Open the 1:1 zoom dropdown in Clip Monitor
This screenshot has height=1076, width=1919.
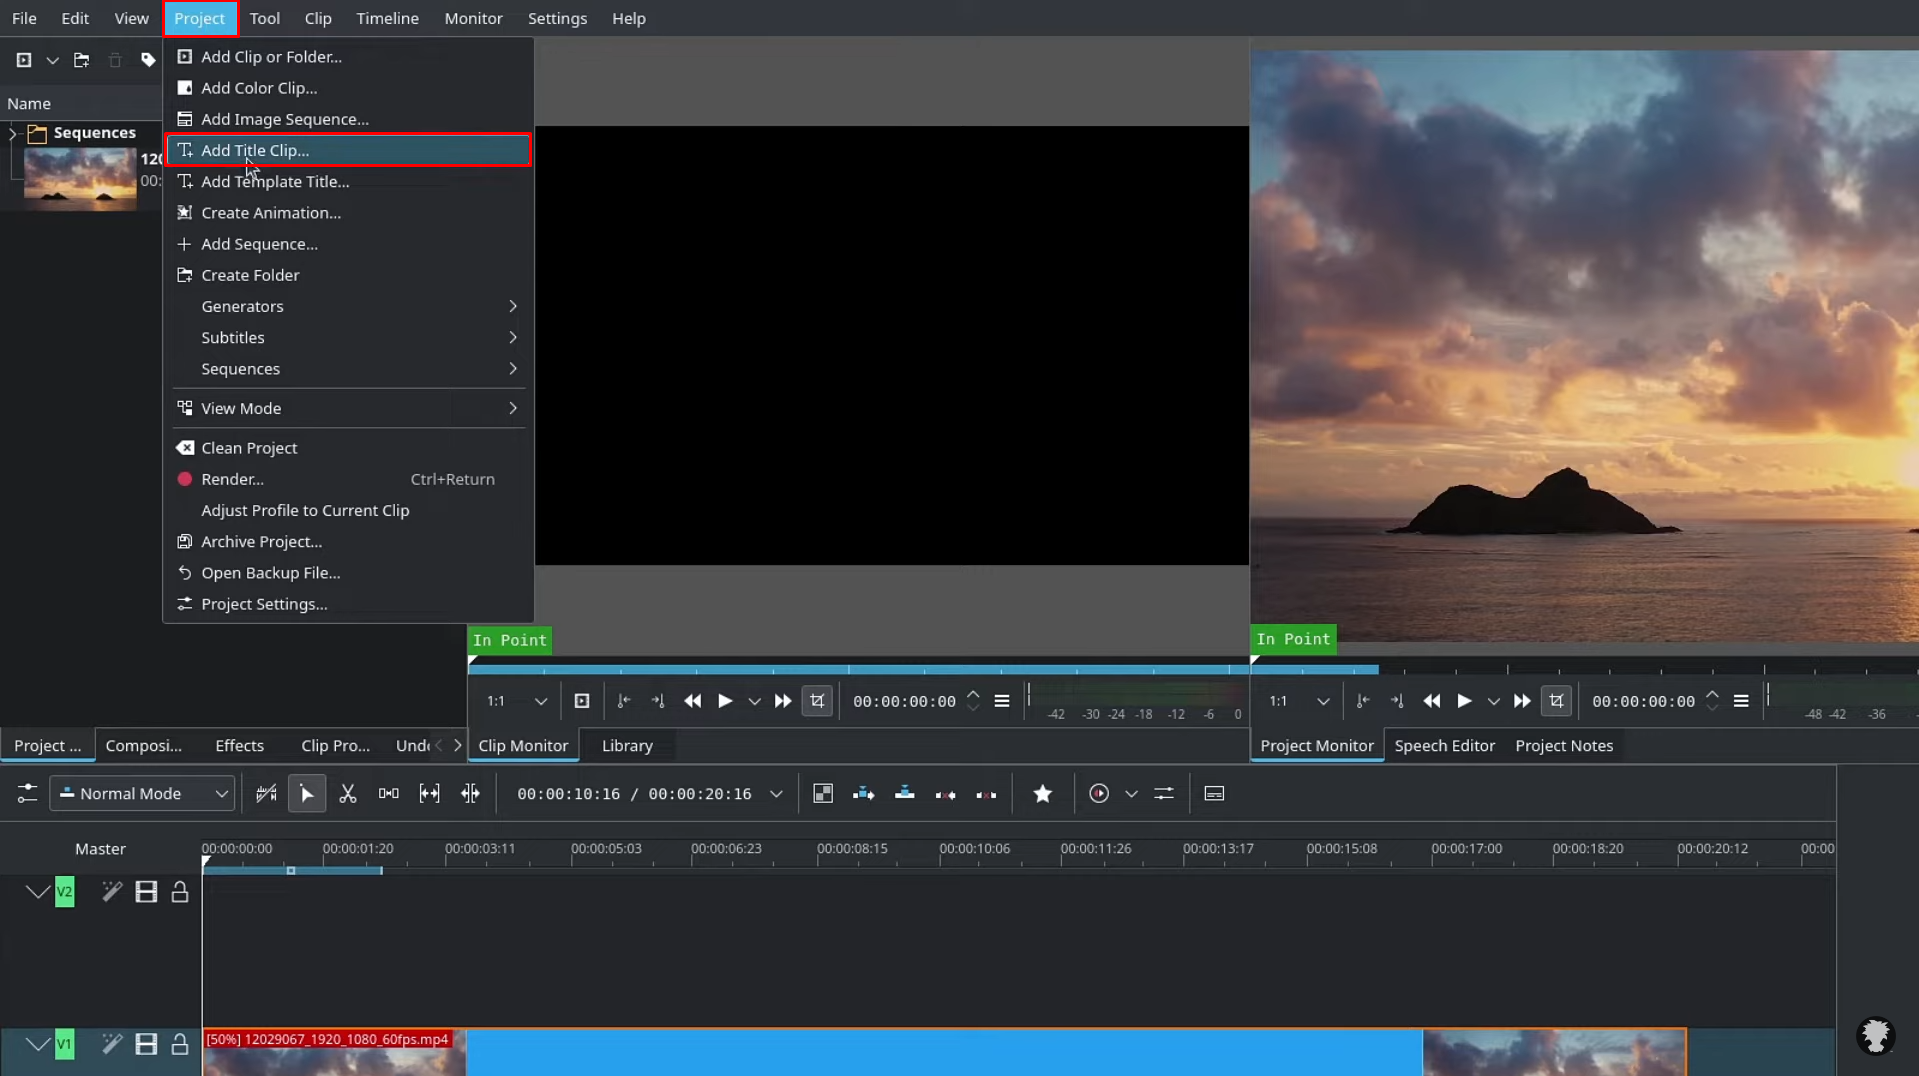[540, 701]
